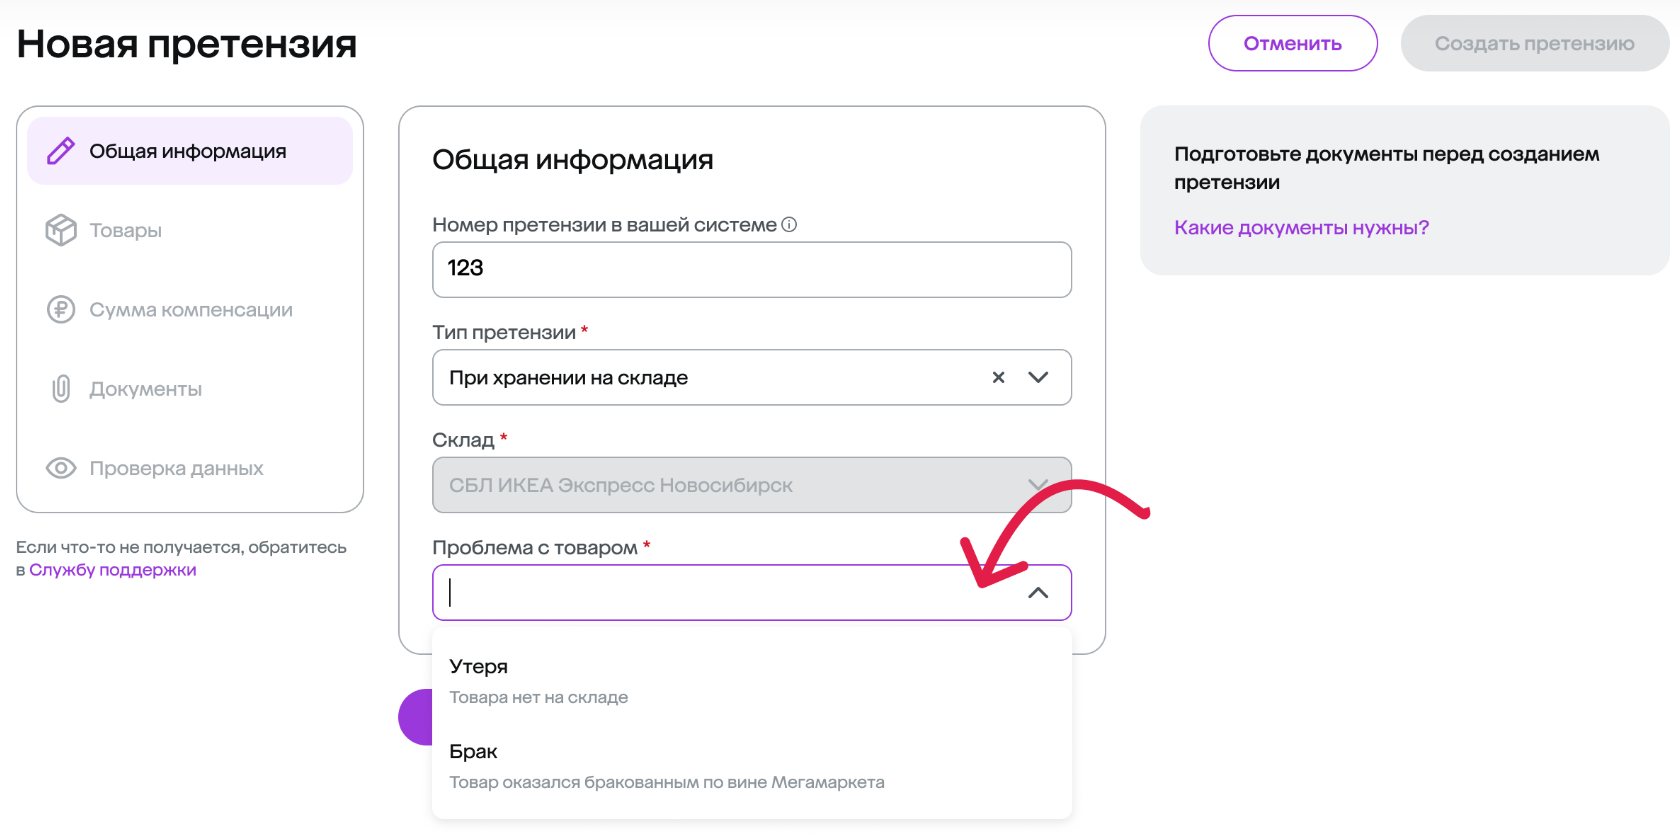Collapse the Проблема с товаром dropdown chevron
This screenshot has width=1680, height=840.
click(x=1038, y=593)
